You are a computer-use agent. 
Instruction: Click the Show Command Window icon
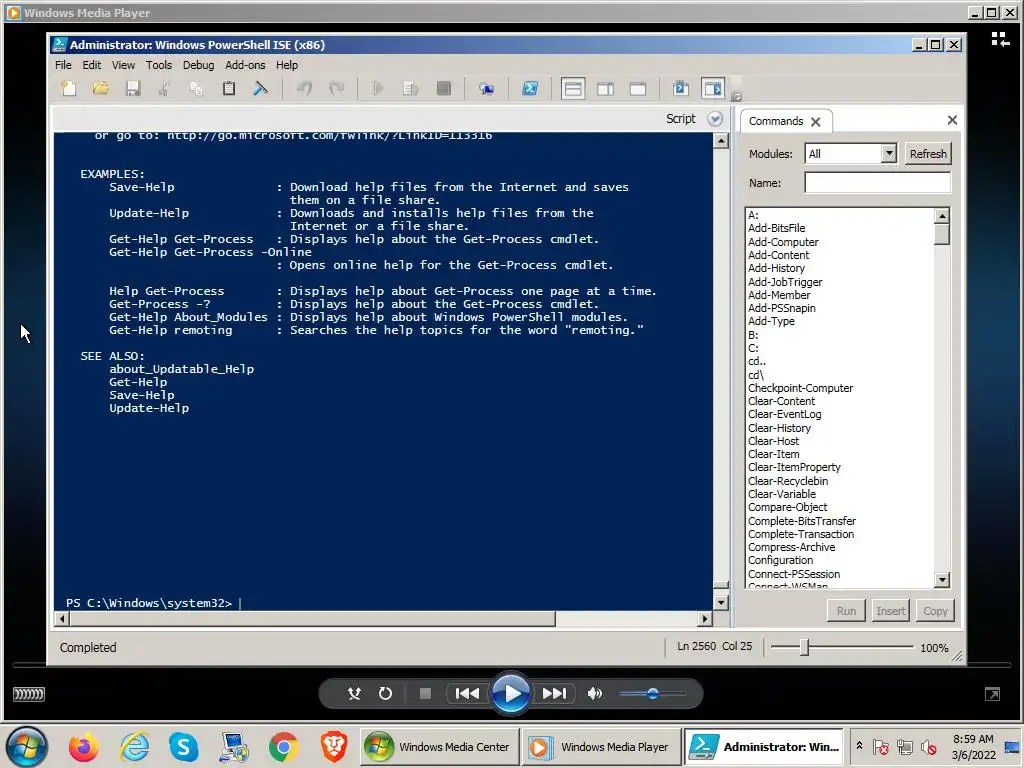680,89
